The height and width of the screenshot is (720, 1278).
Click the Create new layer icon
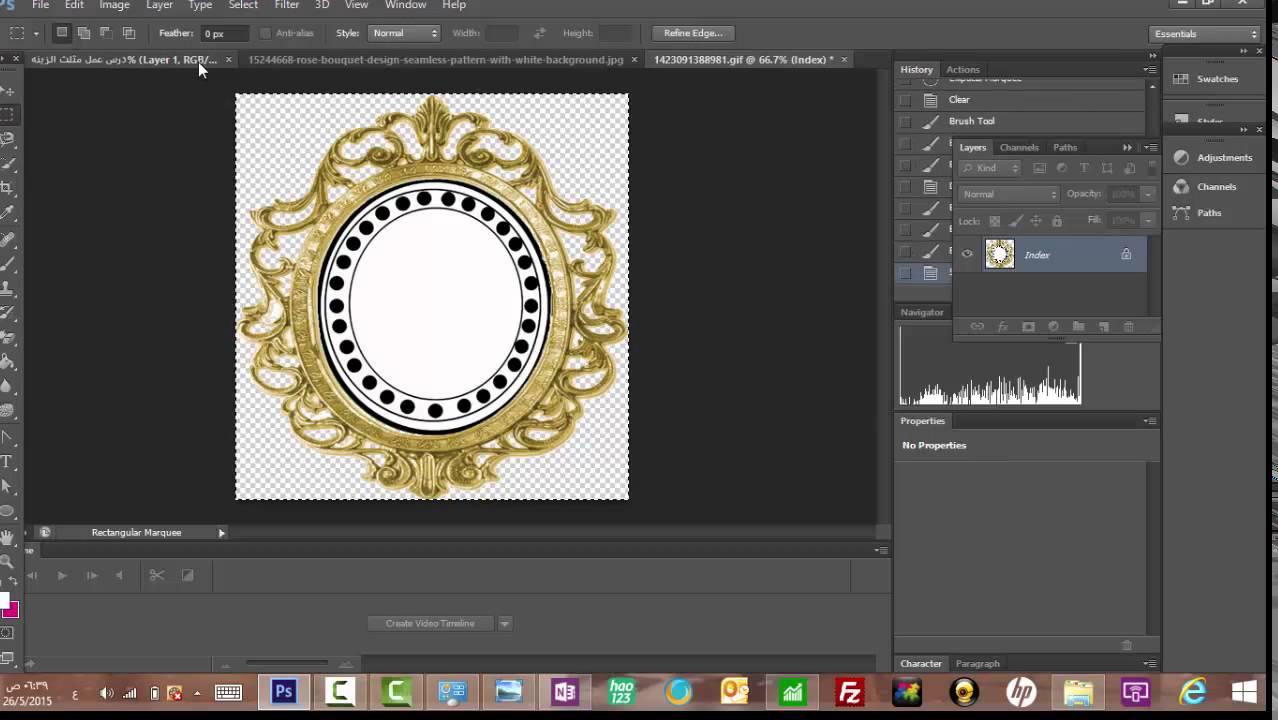point(1104,327)
